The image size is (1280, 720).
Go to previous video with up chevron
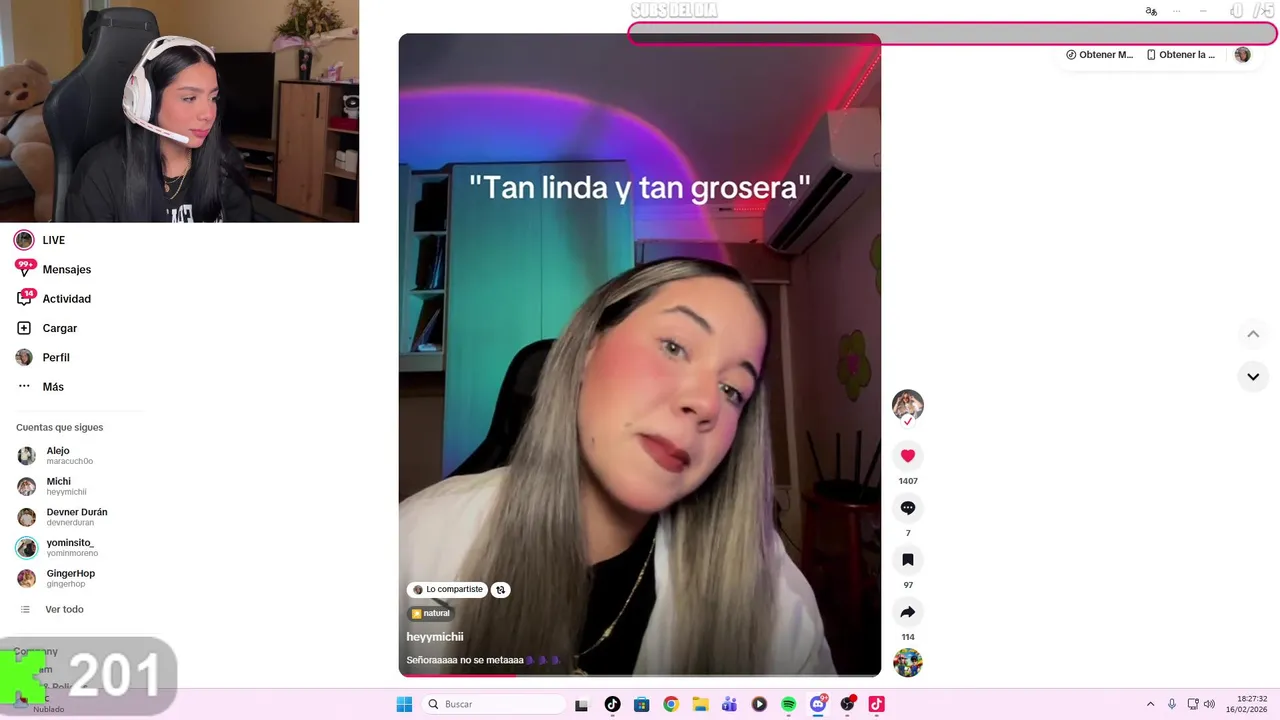pyautogui.click(x=1253, y=334)
